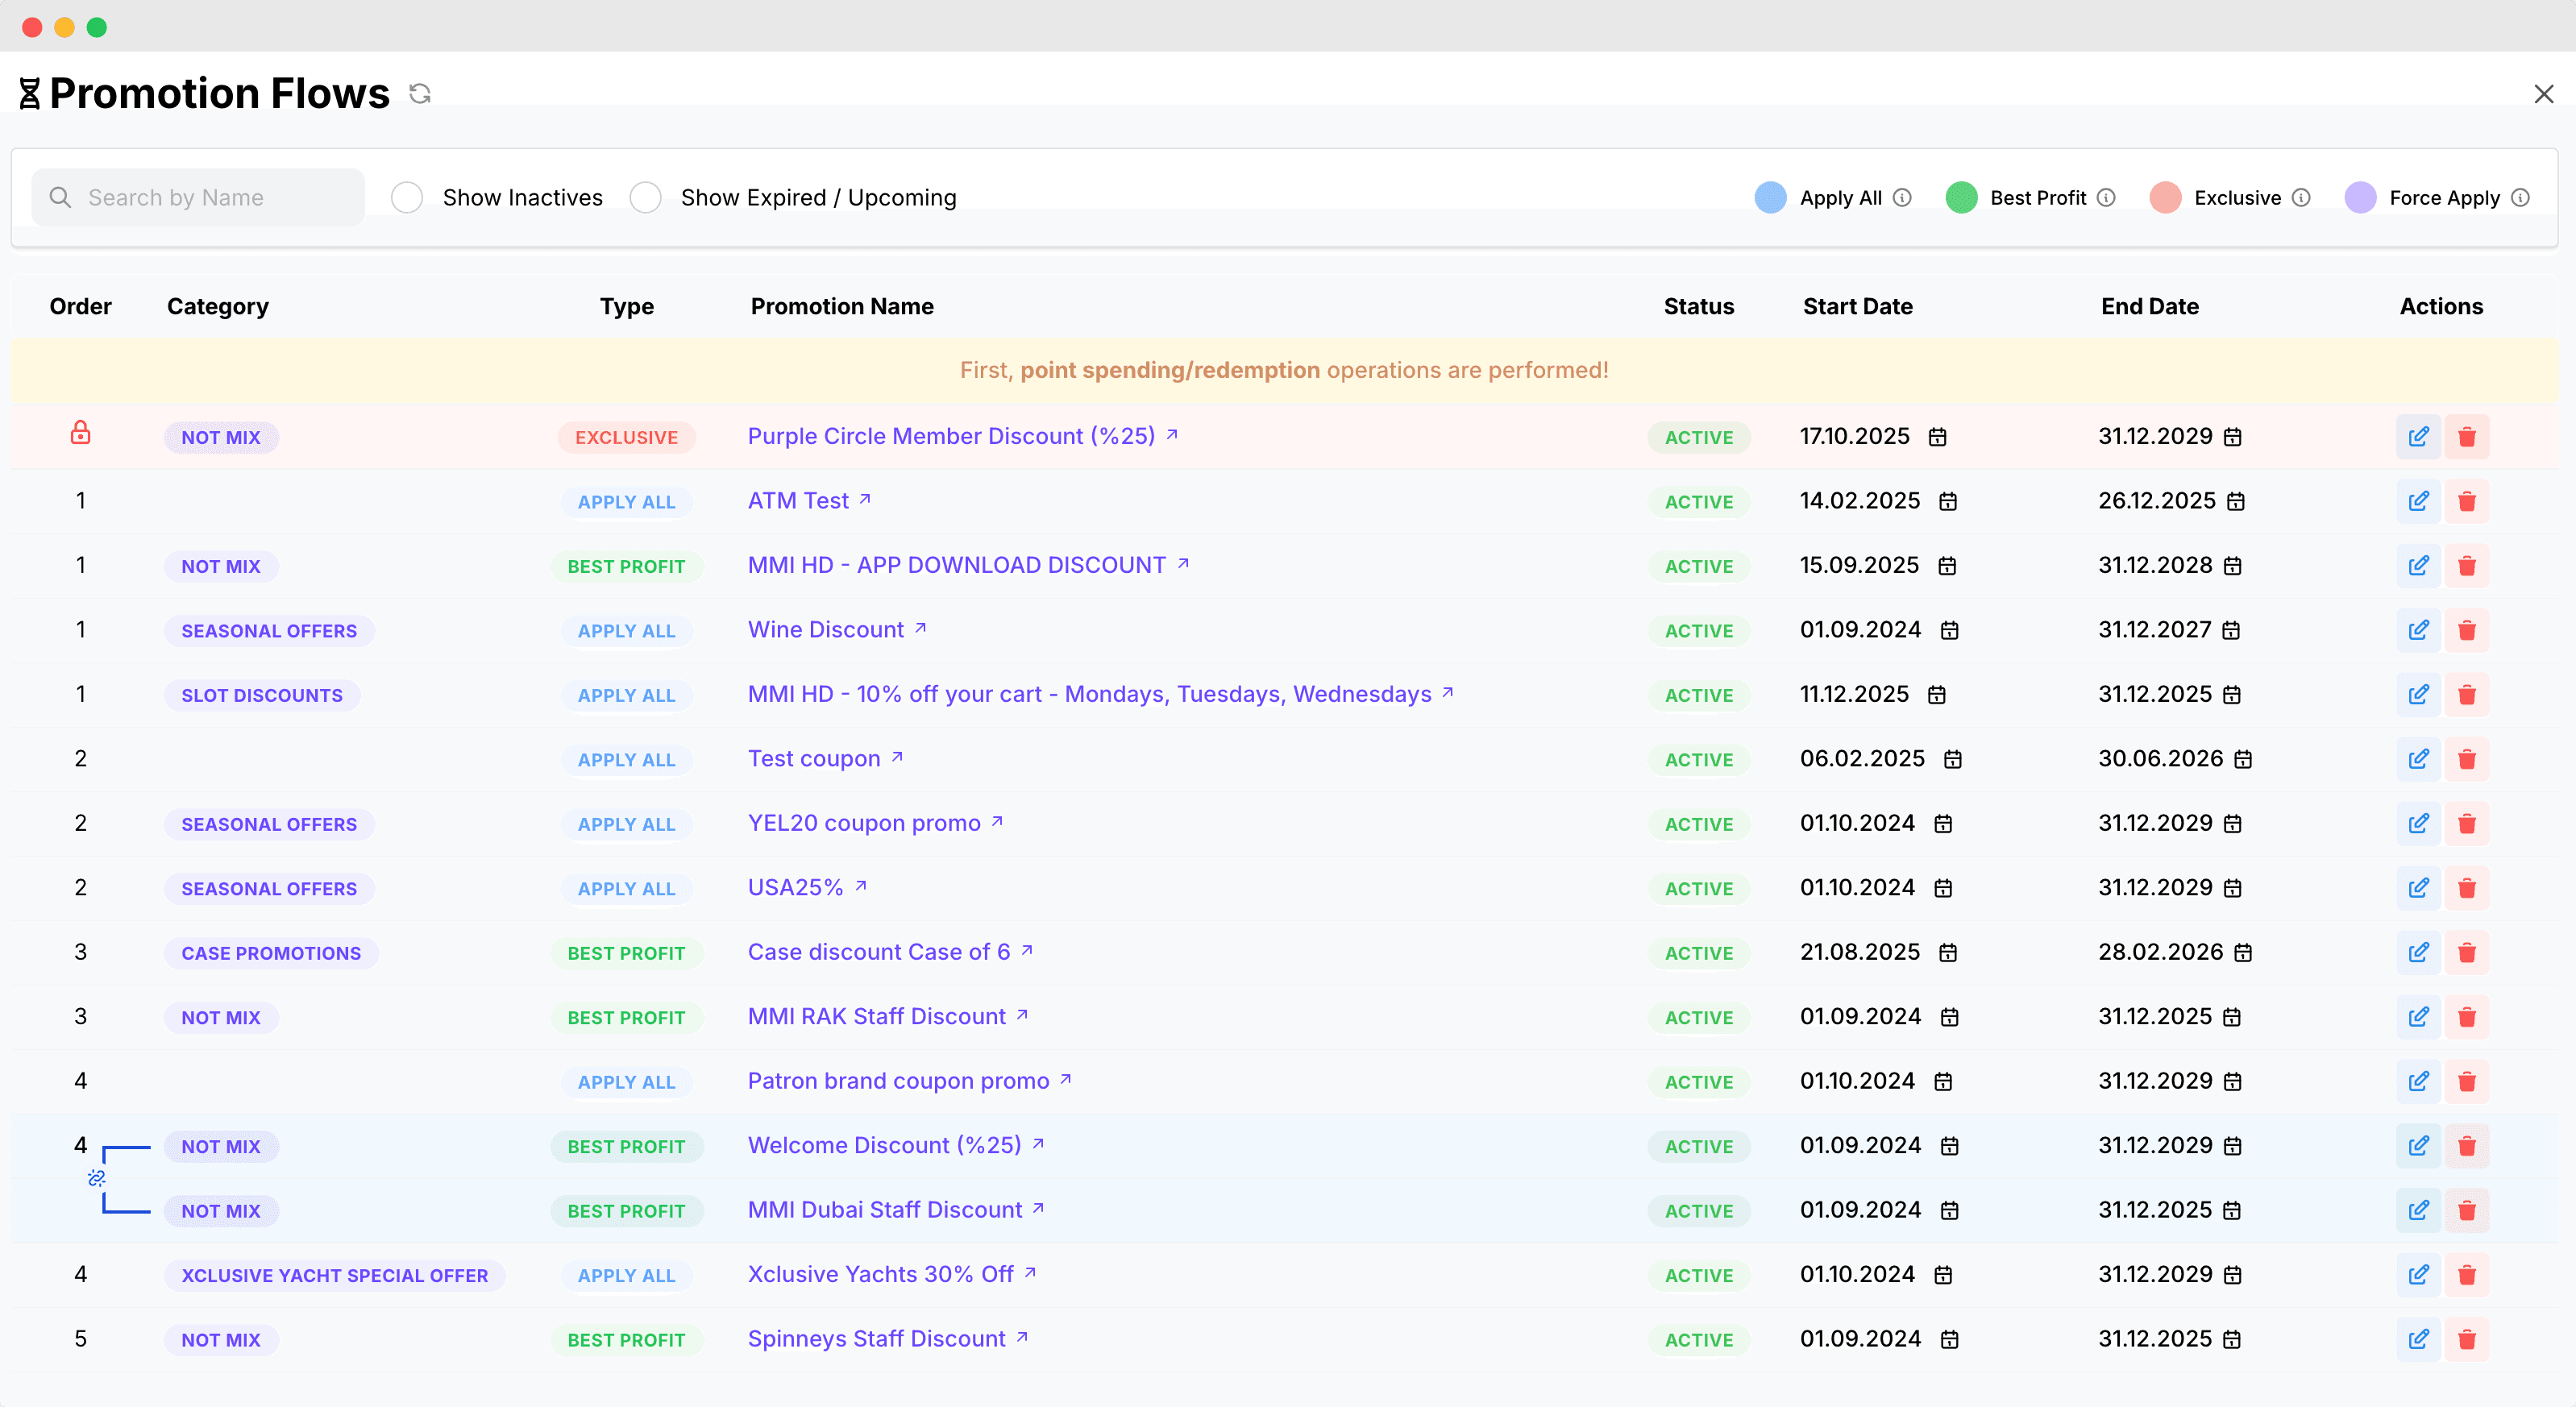Delete the Wine Discount promotion
The image size is (2576, 1407).
pos(2467,630)
